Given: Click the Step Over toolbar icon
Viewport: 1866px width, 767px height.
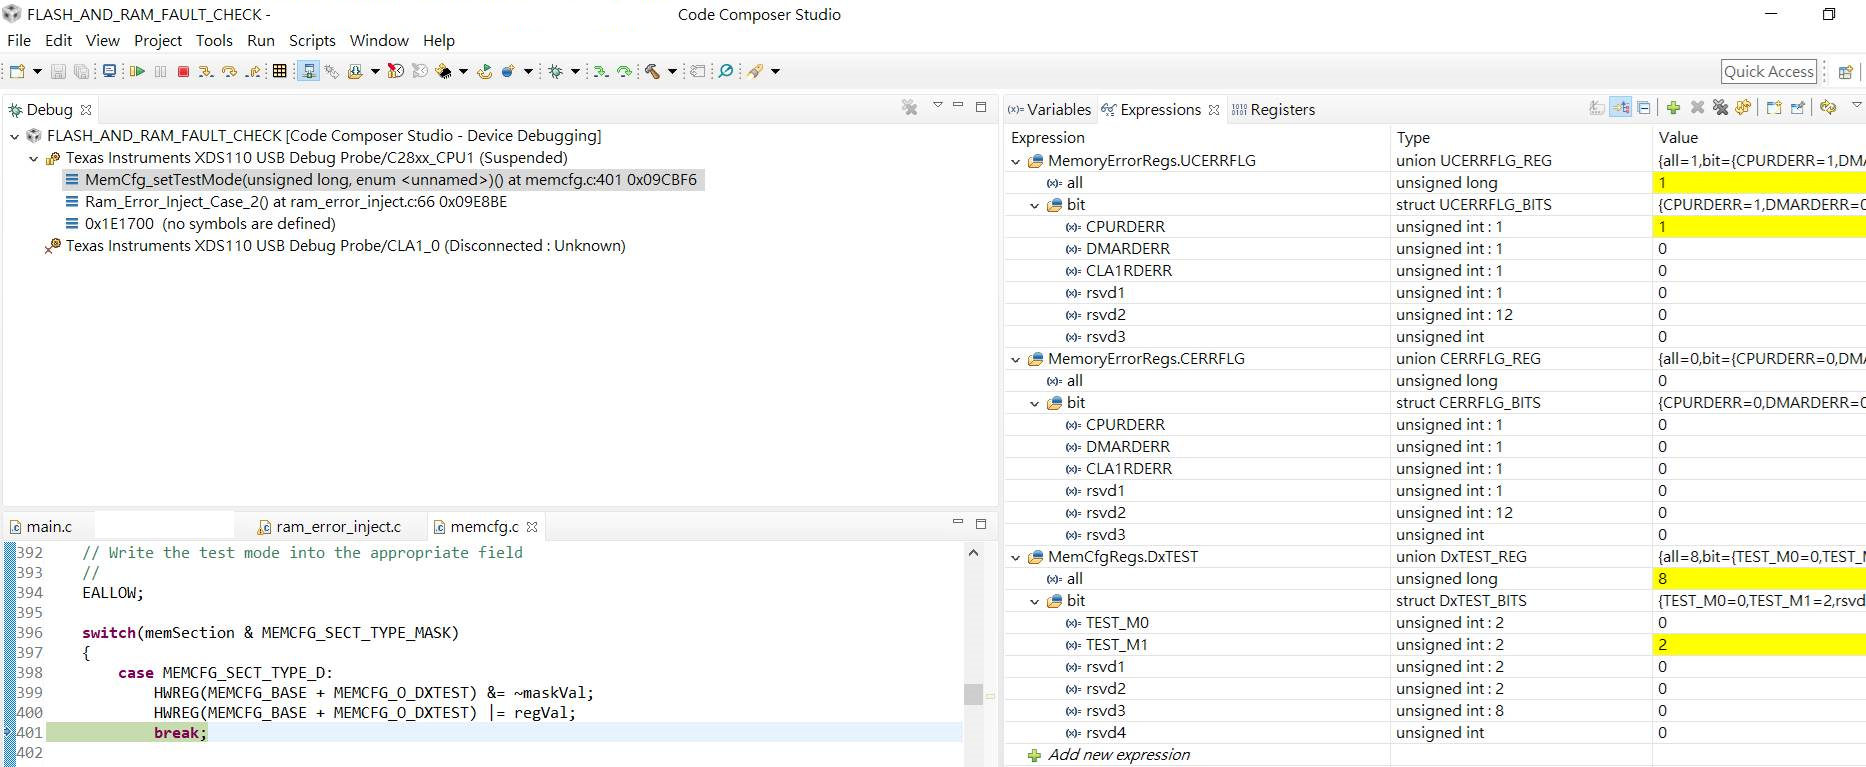Looking at the screenshot, I should (229, 71).
